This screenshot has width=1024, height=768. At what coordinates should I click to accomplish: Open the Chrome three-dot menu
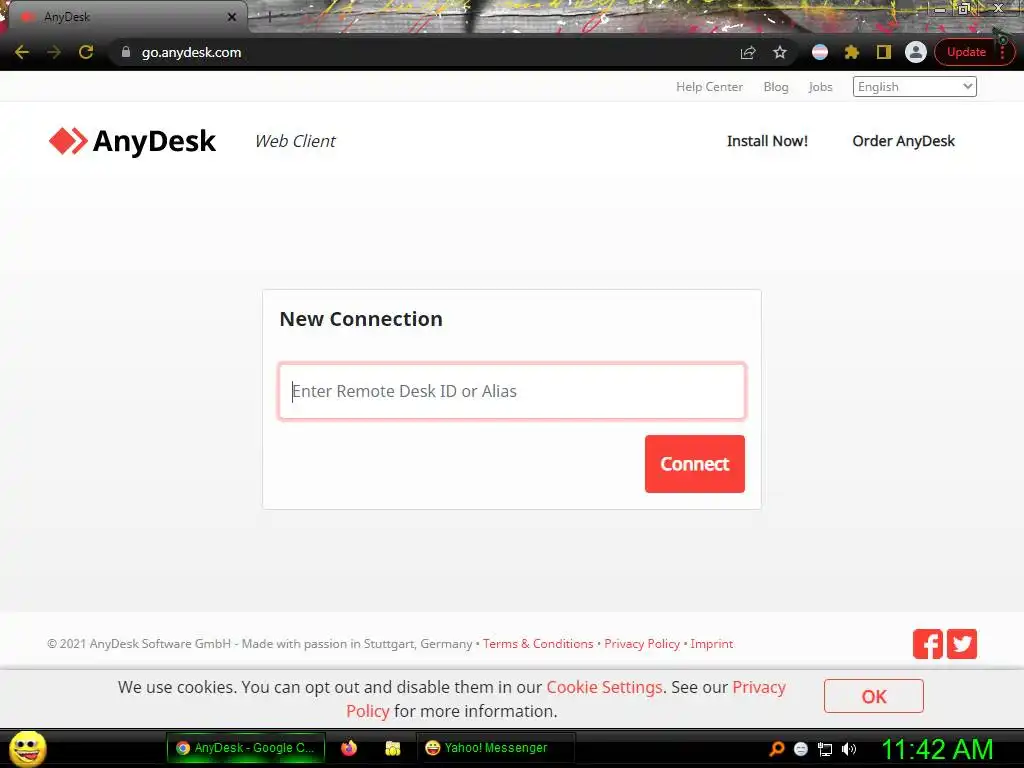pyautogui.click(x=1003, y=52)
